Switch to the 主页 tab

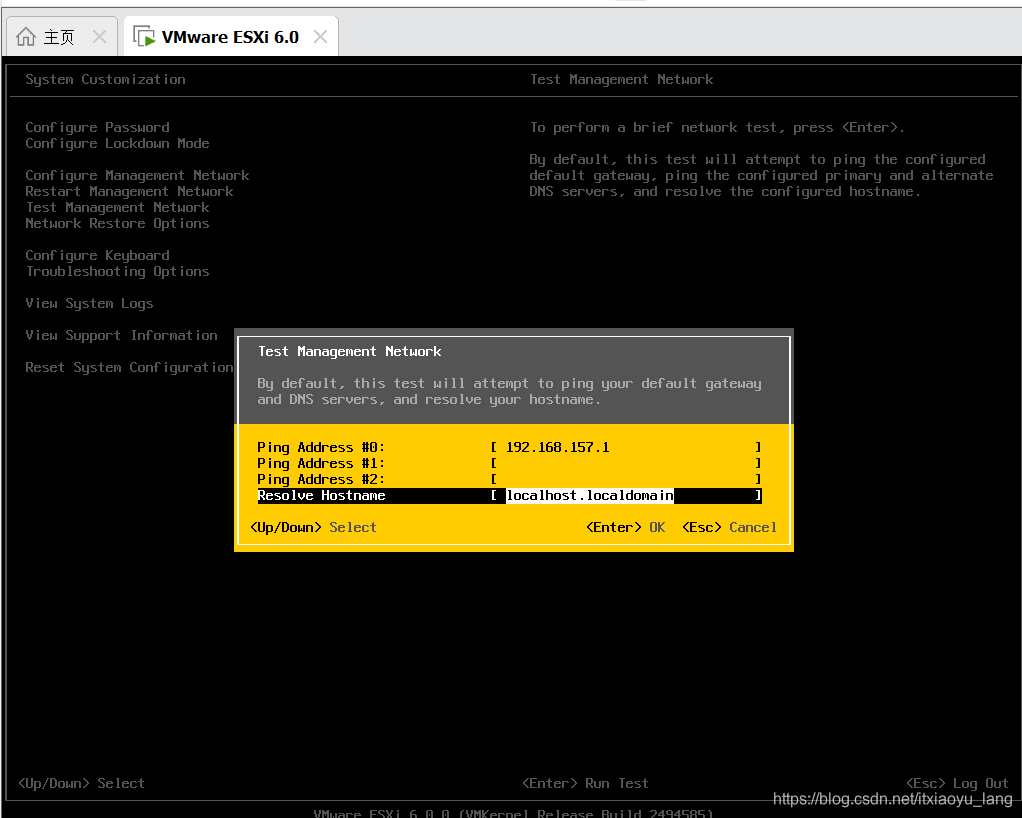click(x=61, y=37)
